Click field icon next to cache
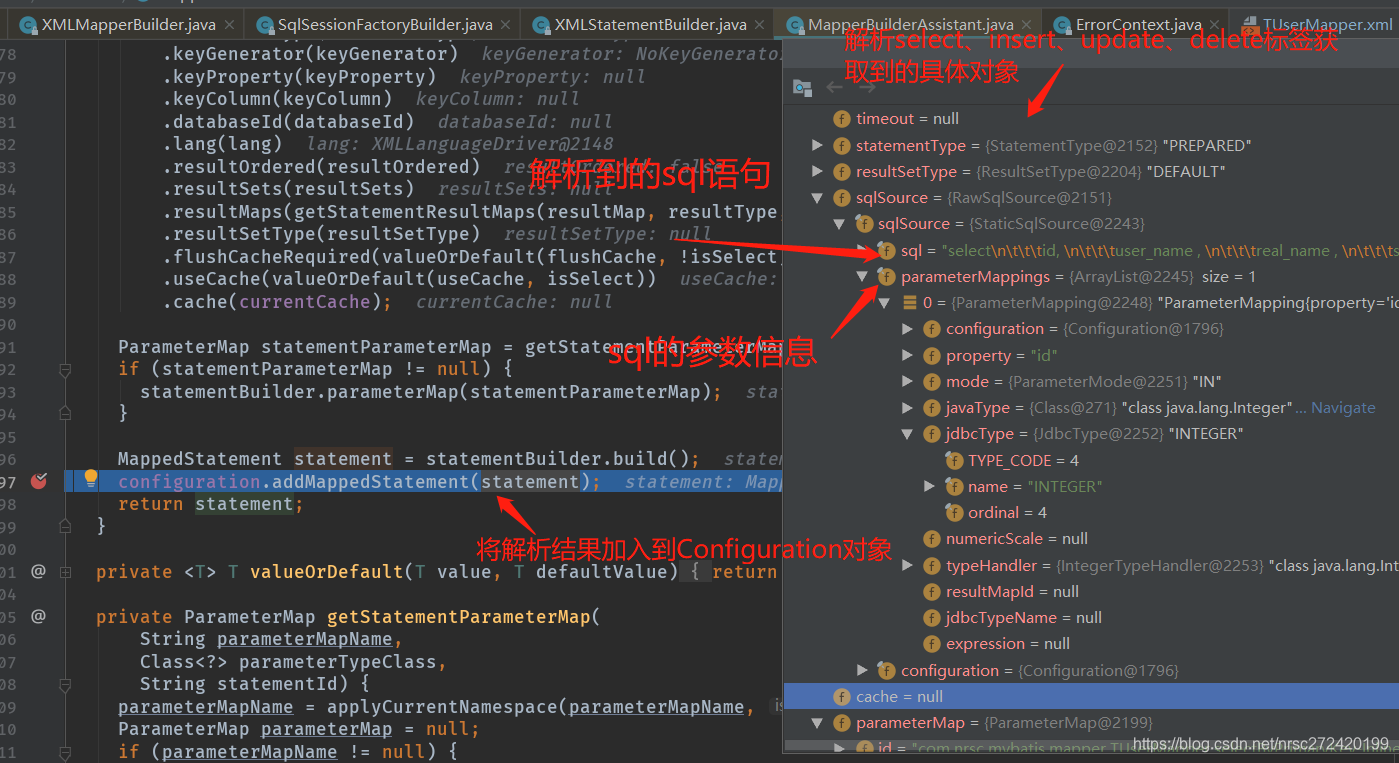 [x=842, y=696]
